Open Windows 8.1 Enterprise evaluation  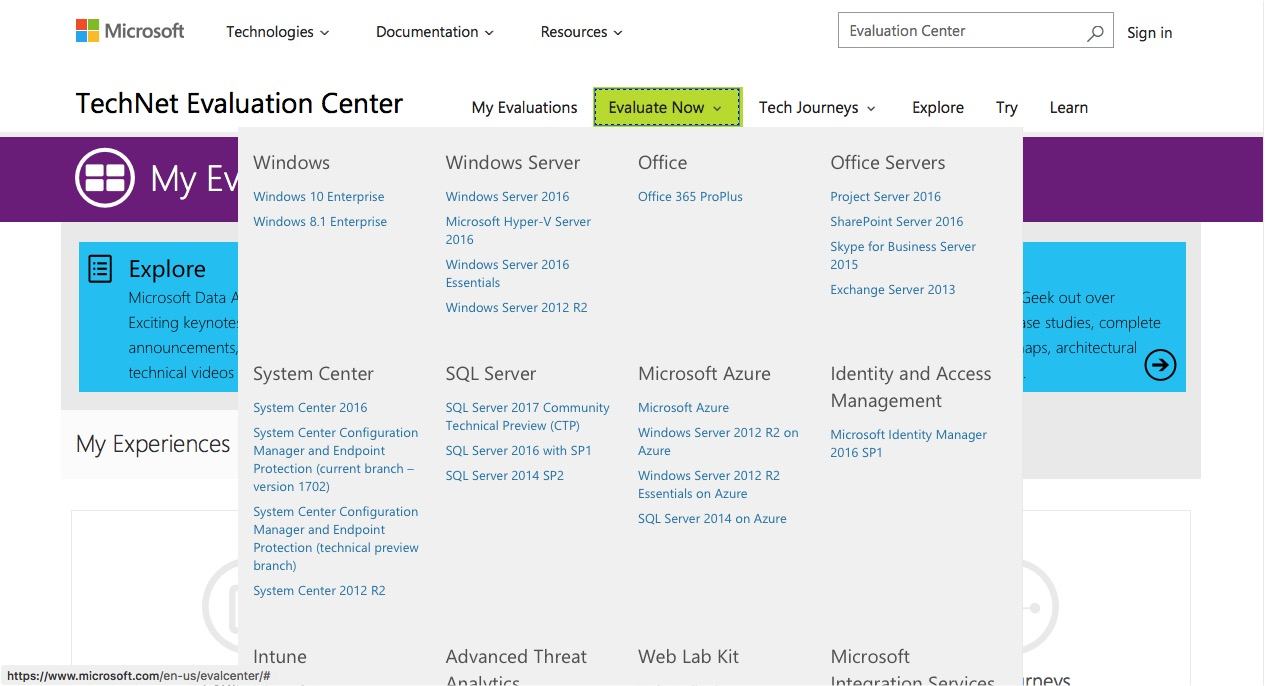[320, 222]
